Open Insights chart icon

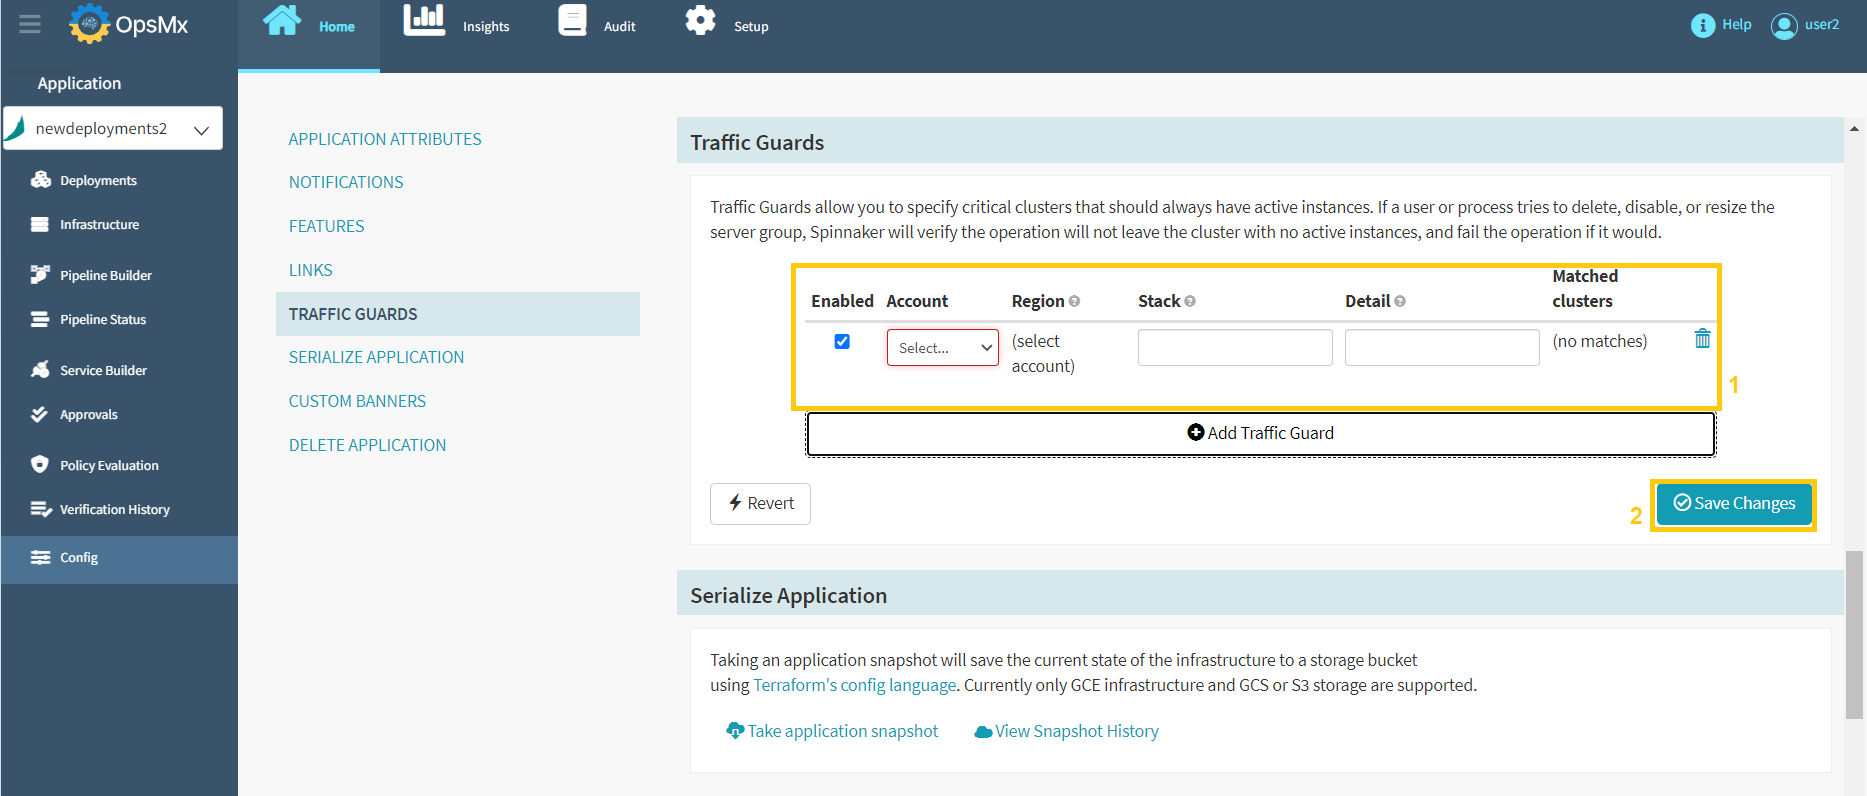tap(424, 21)
